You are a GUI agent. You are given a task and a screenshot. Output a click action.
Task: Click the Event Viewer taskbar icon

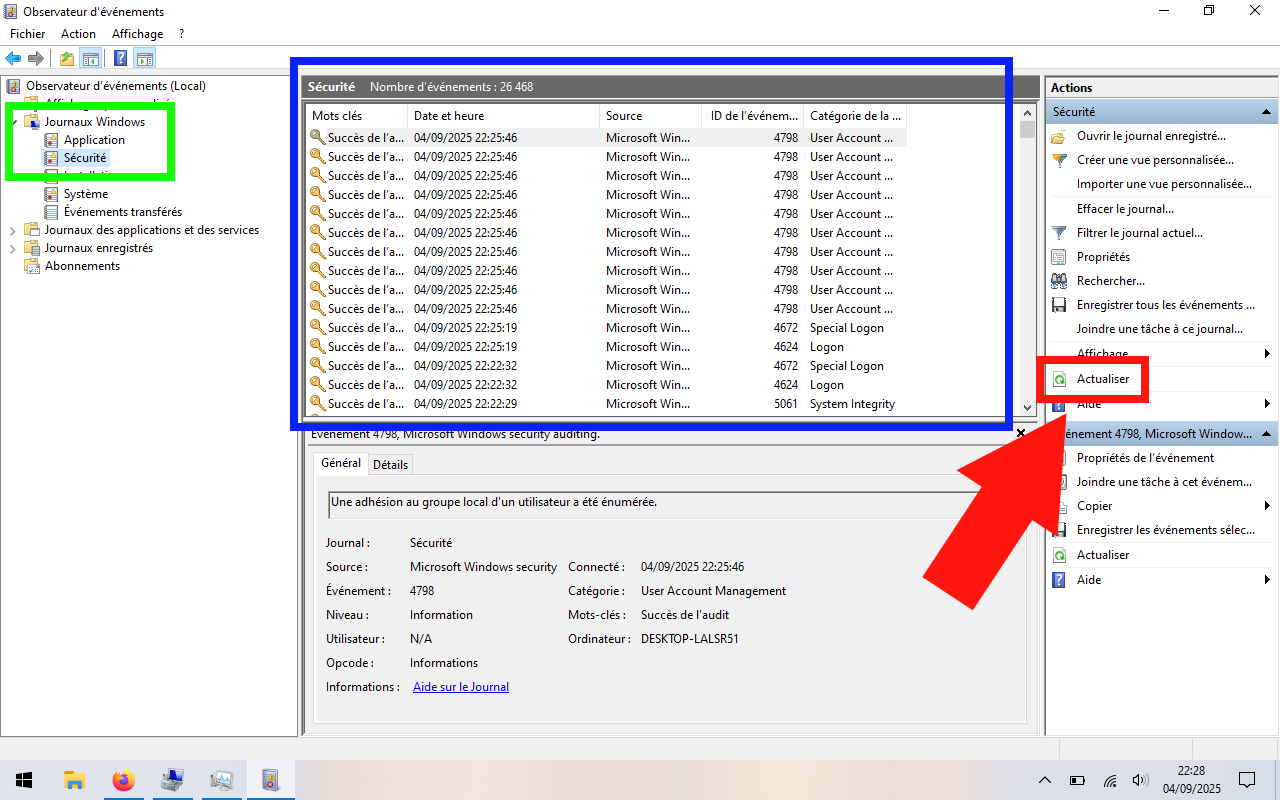270,780
